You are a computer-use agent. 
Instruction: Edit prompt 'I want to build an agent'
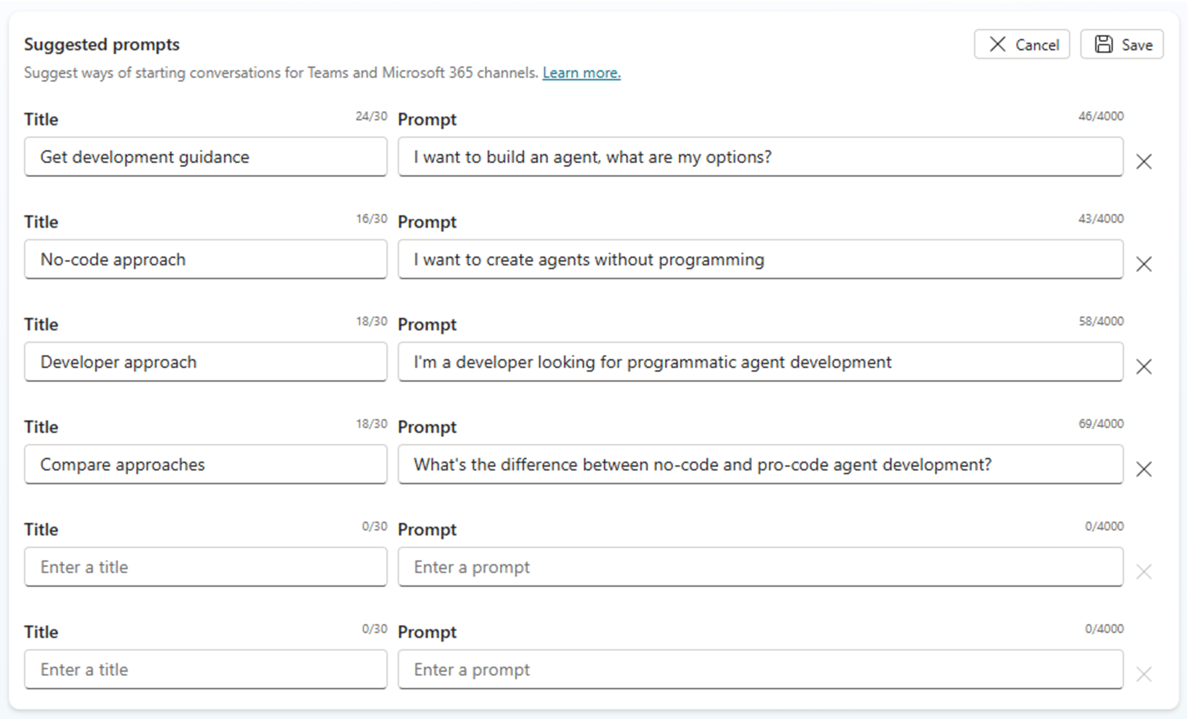pyautogui.click(x=761, y=157)
